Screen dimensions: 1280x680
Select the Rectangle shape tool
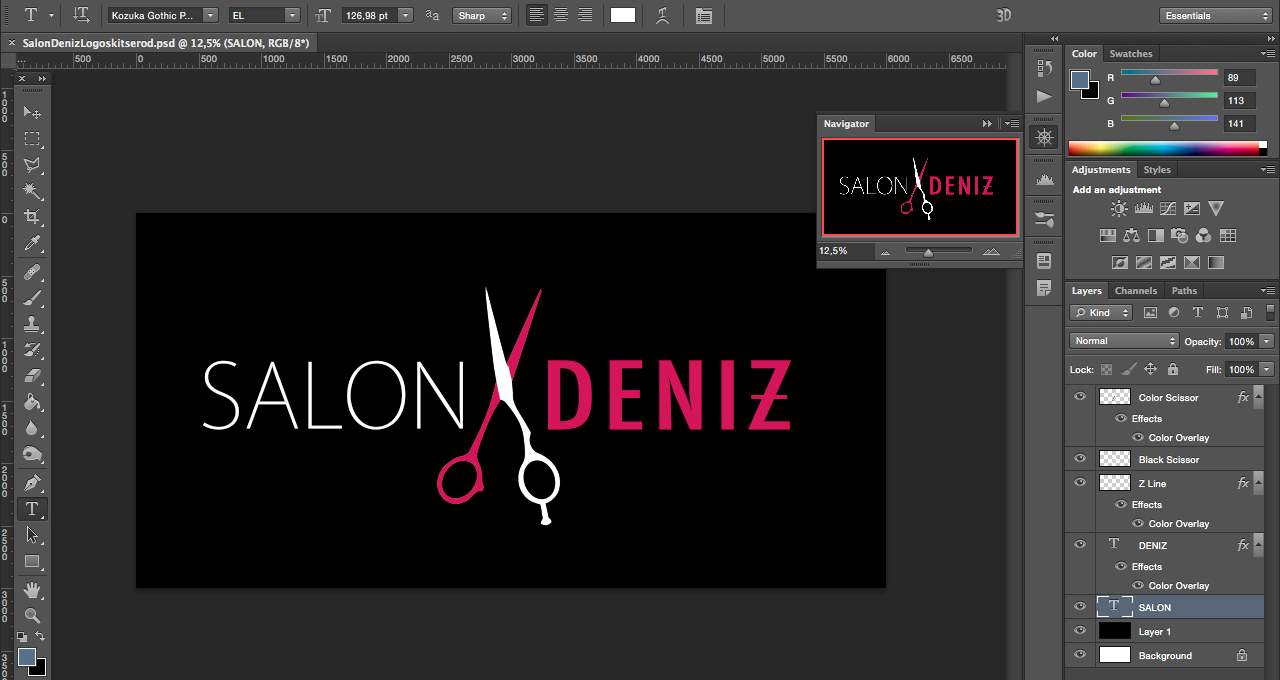point(32,561)
